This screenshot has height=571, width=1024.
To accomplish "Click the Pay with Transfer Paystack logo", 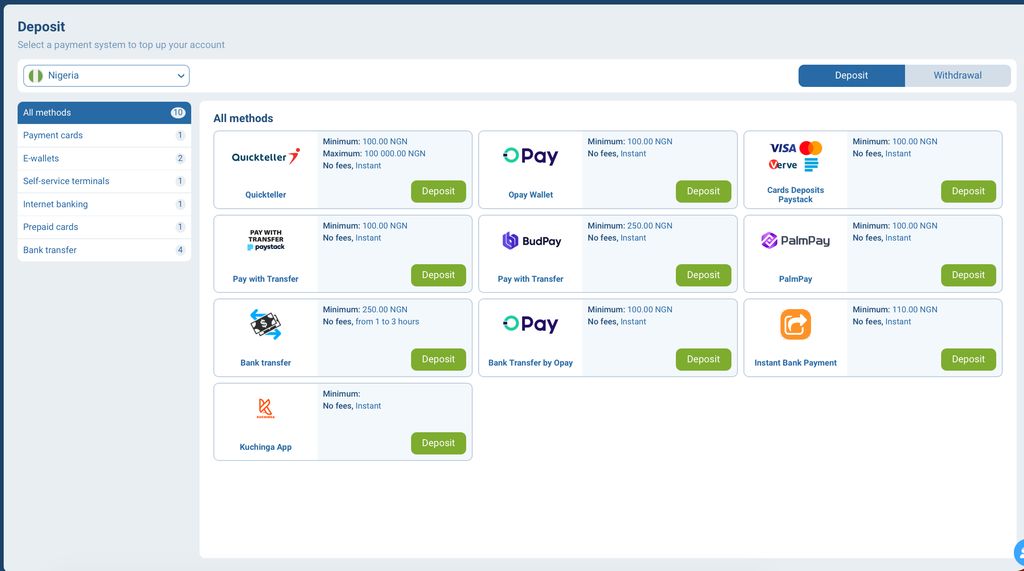I will pos(266,240).
